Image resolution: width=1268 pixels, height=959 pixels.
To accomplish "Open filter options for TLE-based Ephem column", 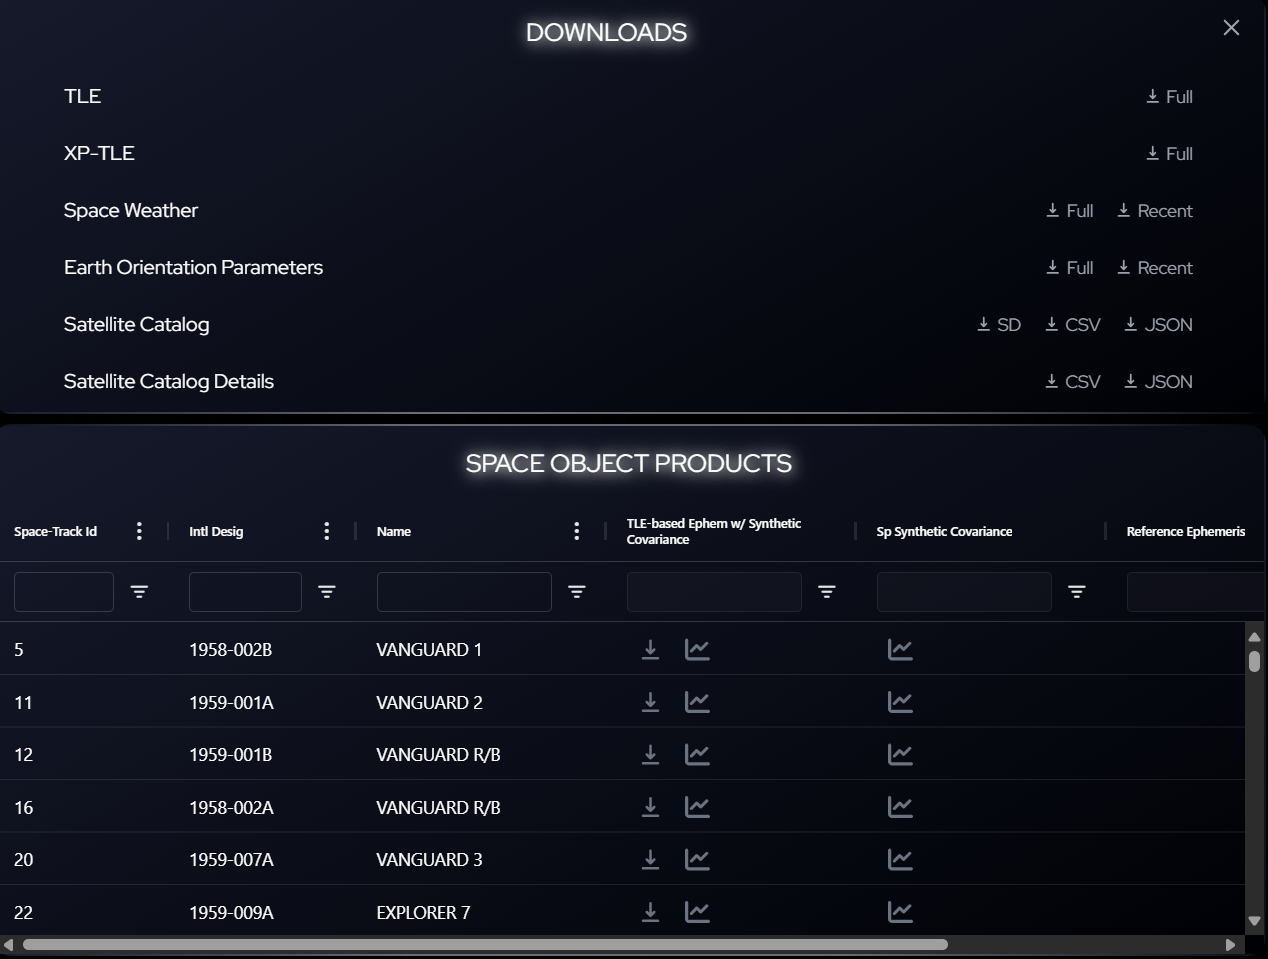I will point(827,592).
